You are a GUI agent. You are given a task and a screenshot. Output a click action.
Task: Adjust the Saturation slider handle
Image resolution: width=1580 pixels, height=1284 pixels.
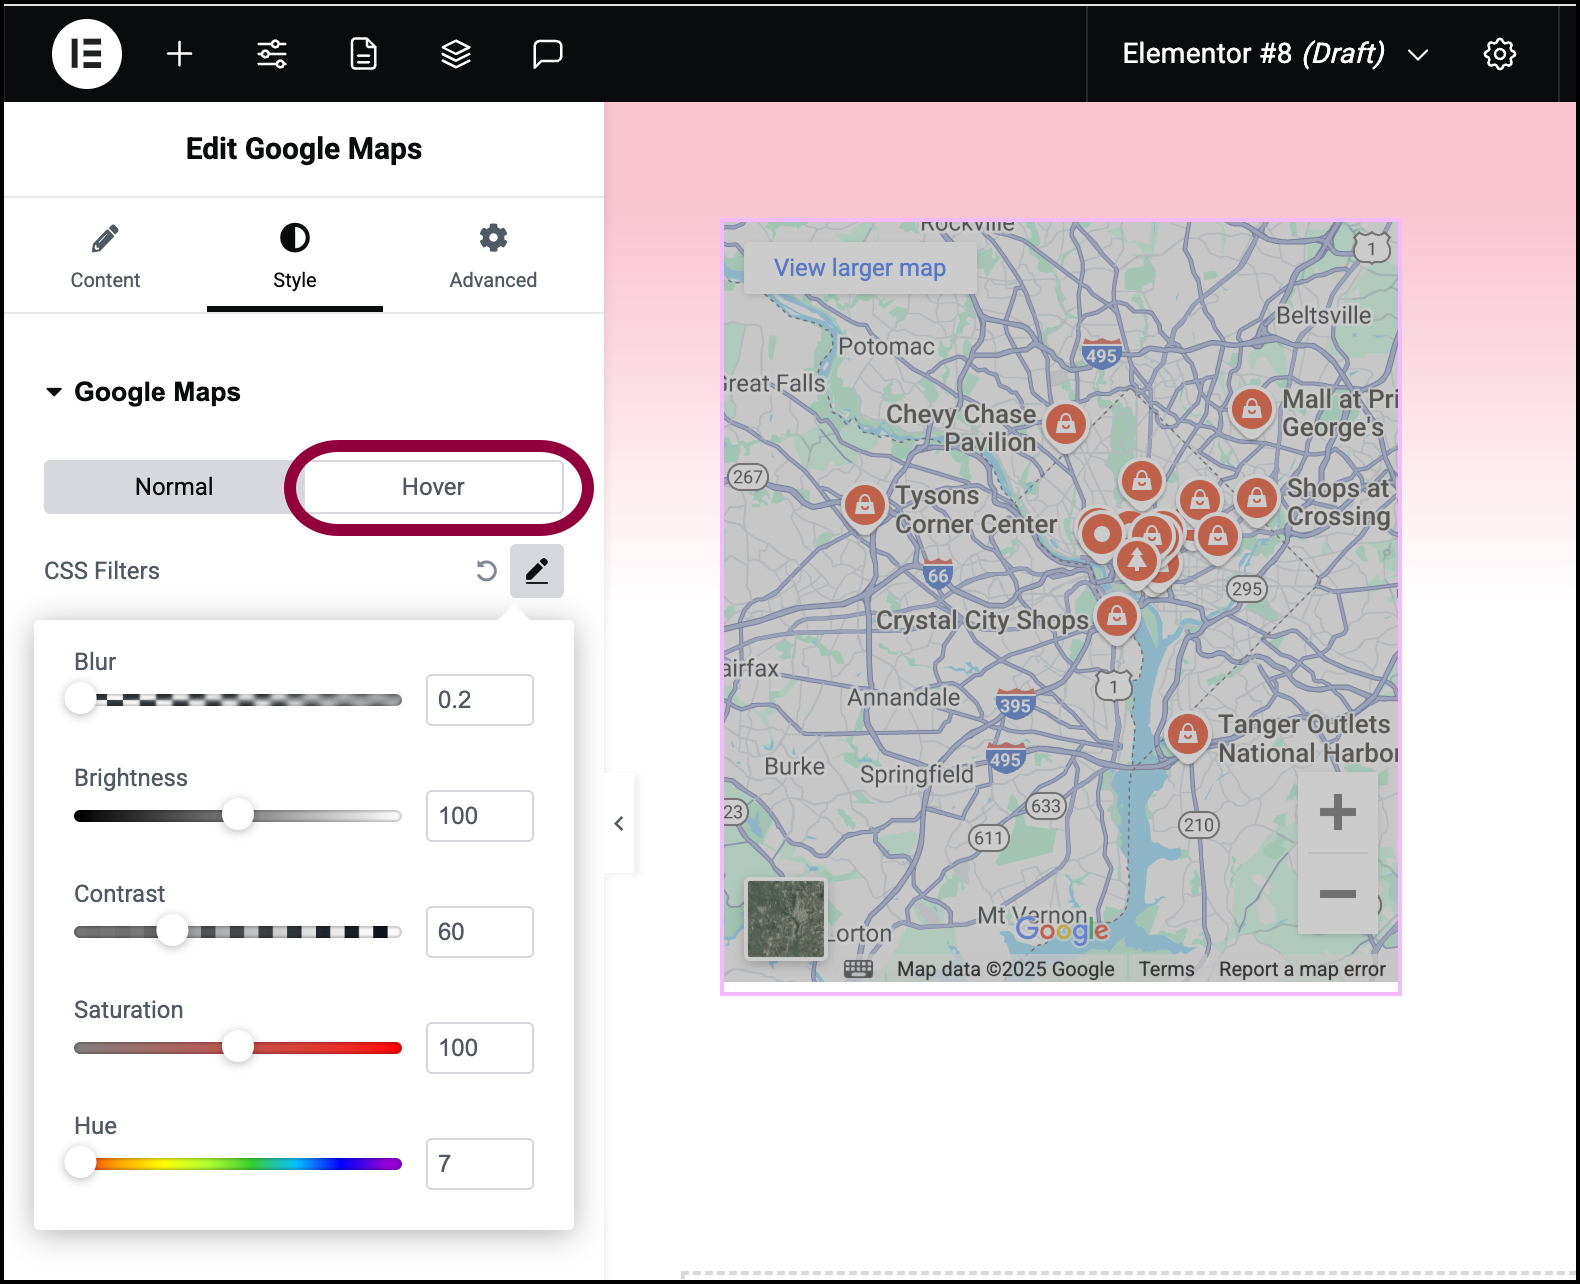coord(238,1047)
